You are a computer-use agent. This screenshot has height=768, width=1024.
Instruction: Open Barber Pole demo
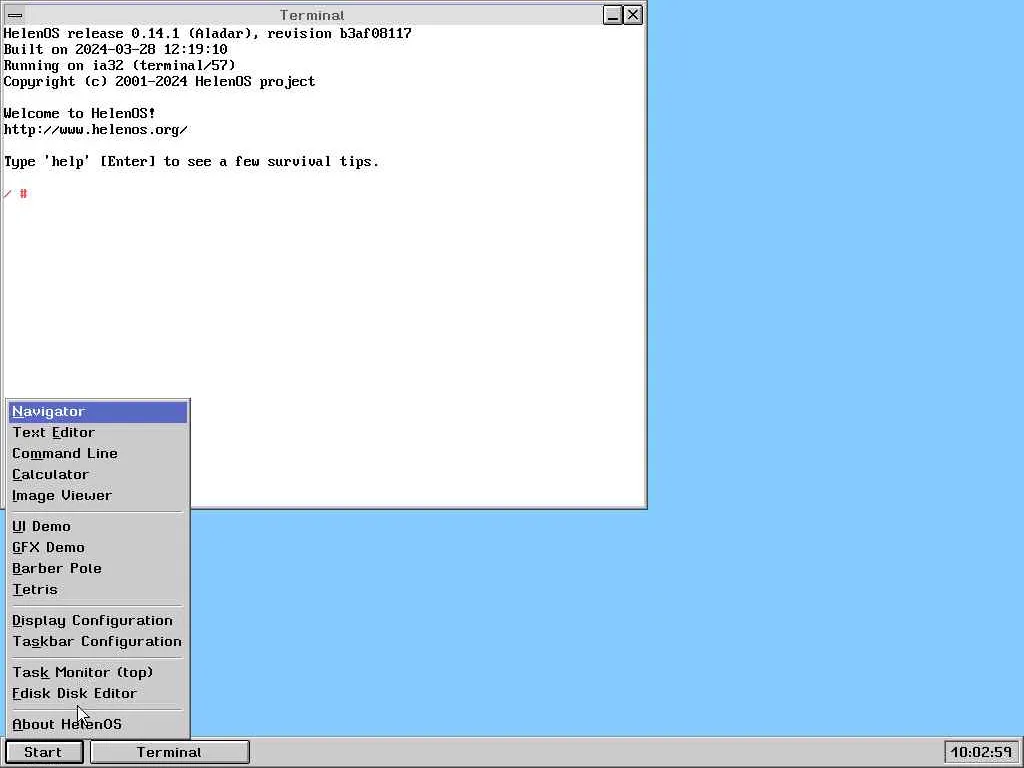click(x=98, y=568)
